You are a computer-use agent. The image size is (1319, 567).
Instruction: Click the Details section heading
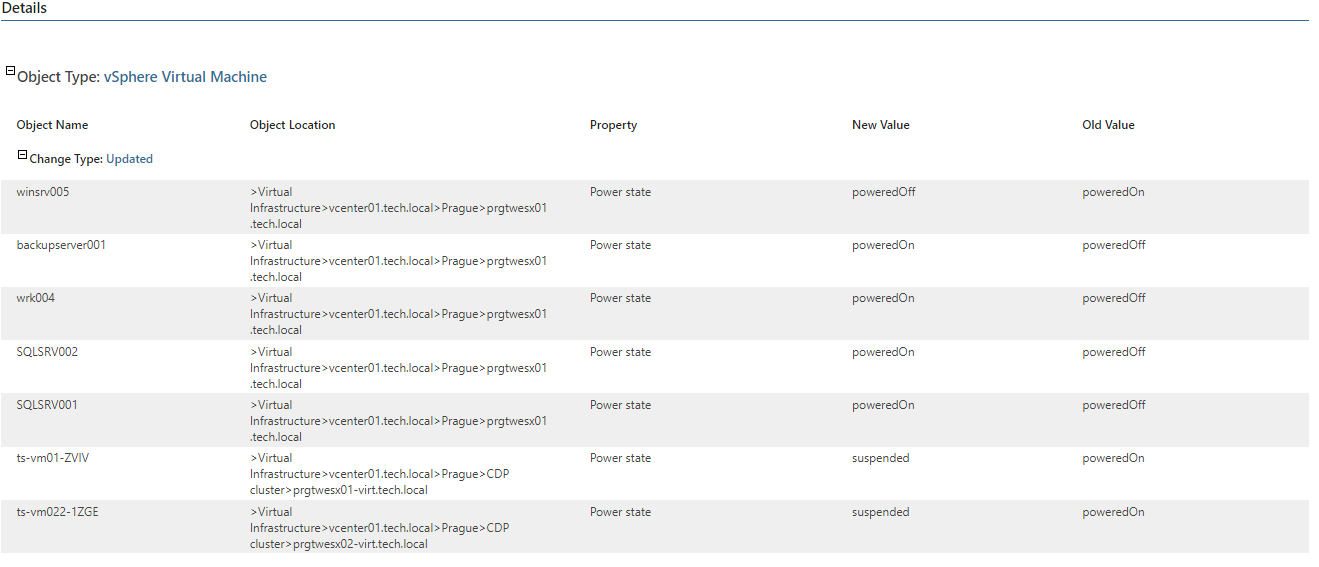(24, 8)
